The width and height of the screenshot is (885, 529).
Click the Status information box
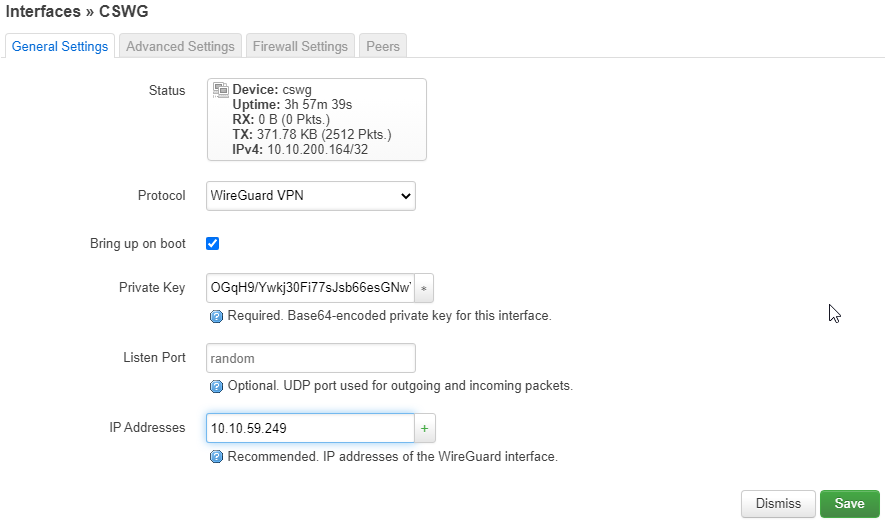pos(317,120)
